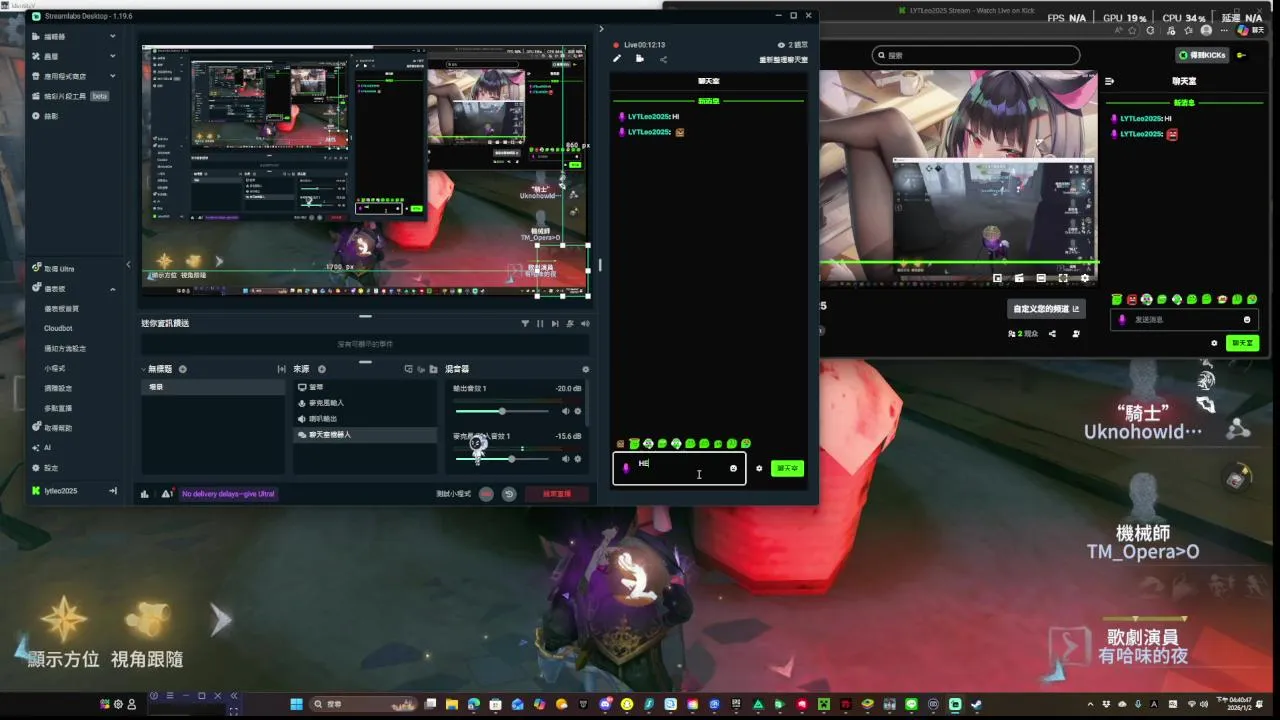Image resolution: width=1280 pixels, height=720 pixels.
Task: Open the performance stats bar icon
Action: 145,494
